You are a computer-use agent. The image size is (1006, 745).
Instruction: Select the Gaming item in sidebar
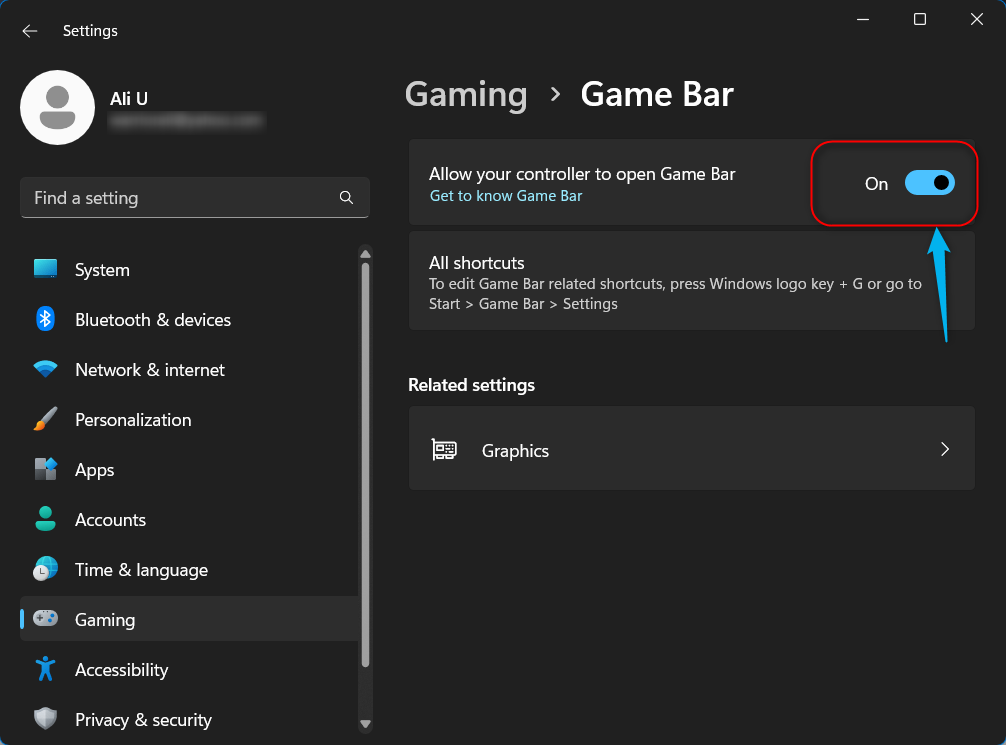point(105,619)
